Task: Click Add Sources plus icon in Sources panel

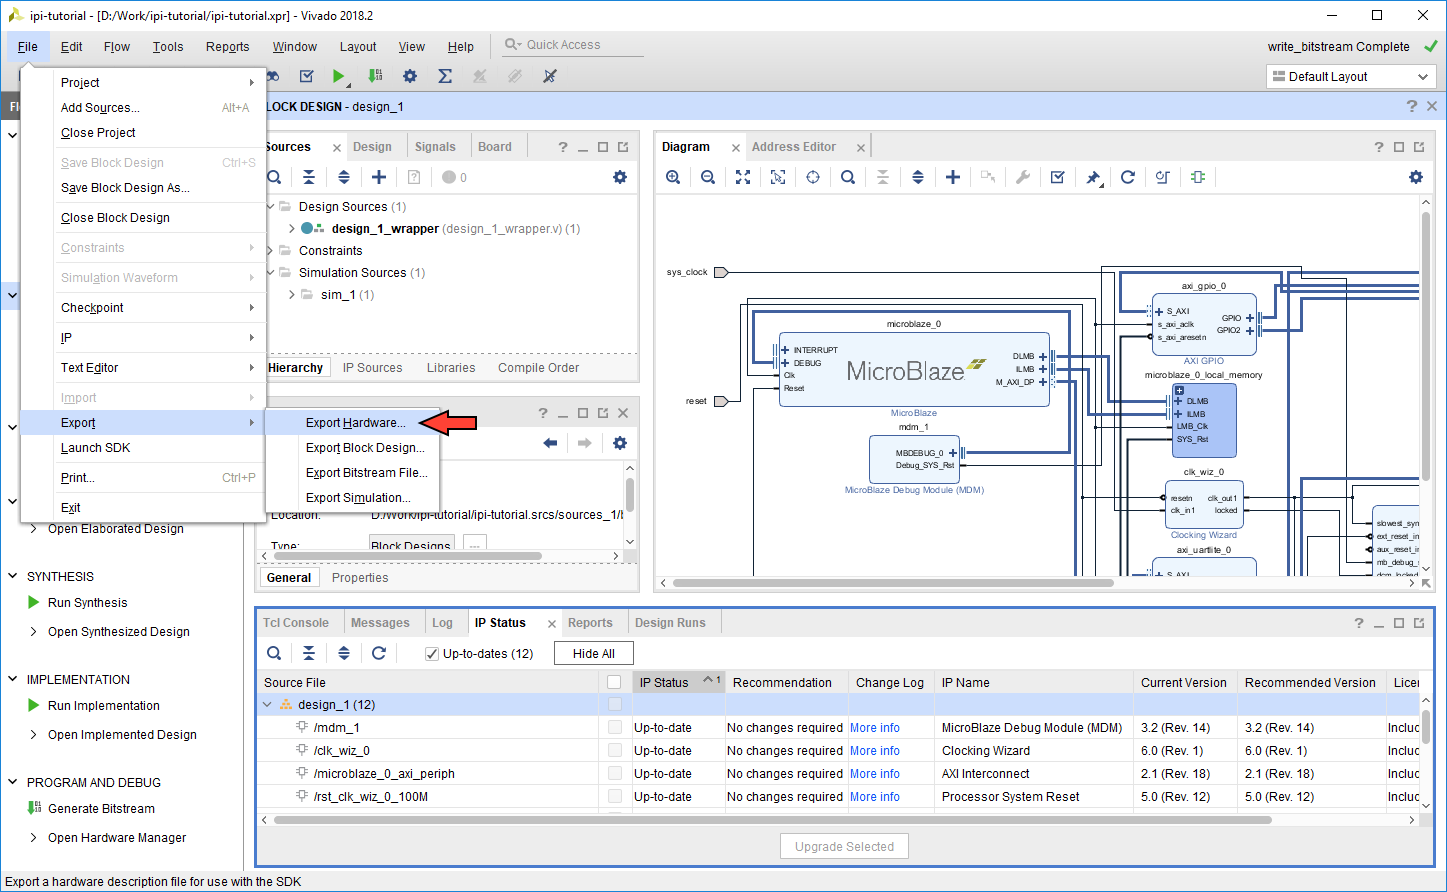Action: pos(379,177)
